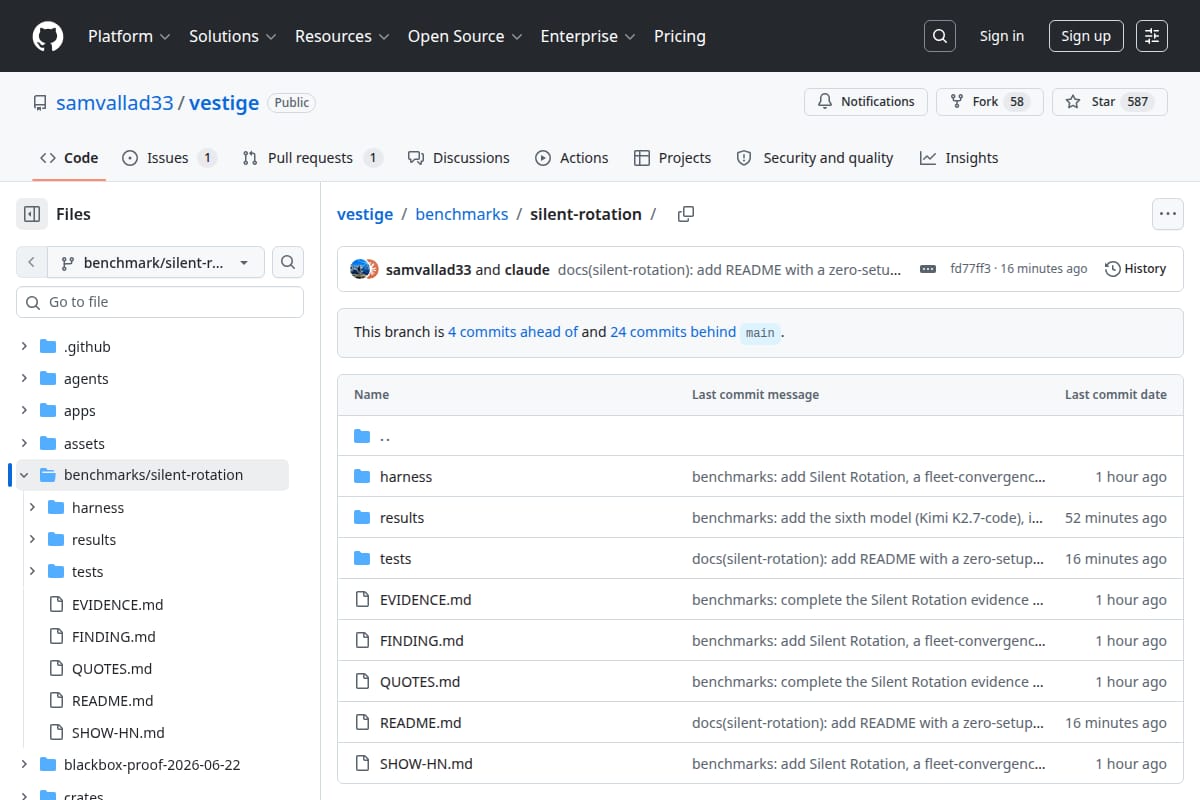The width and height of the screenshot is (1200, 800).
Task: Expand the .github folder in tree
Action: [x=24, y=347]
